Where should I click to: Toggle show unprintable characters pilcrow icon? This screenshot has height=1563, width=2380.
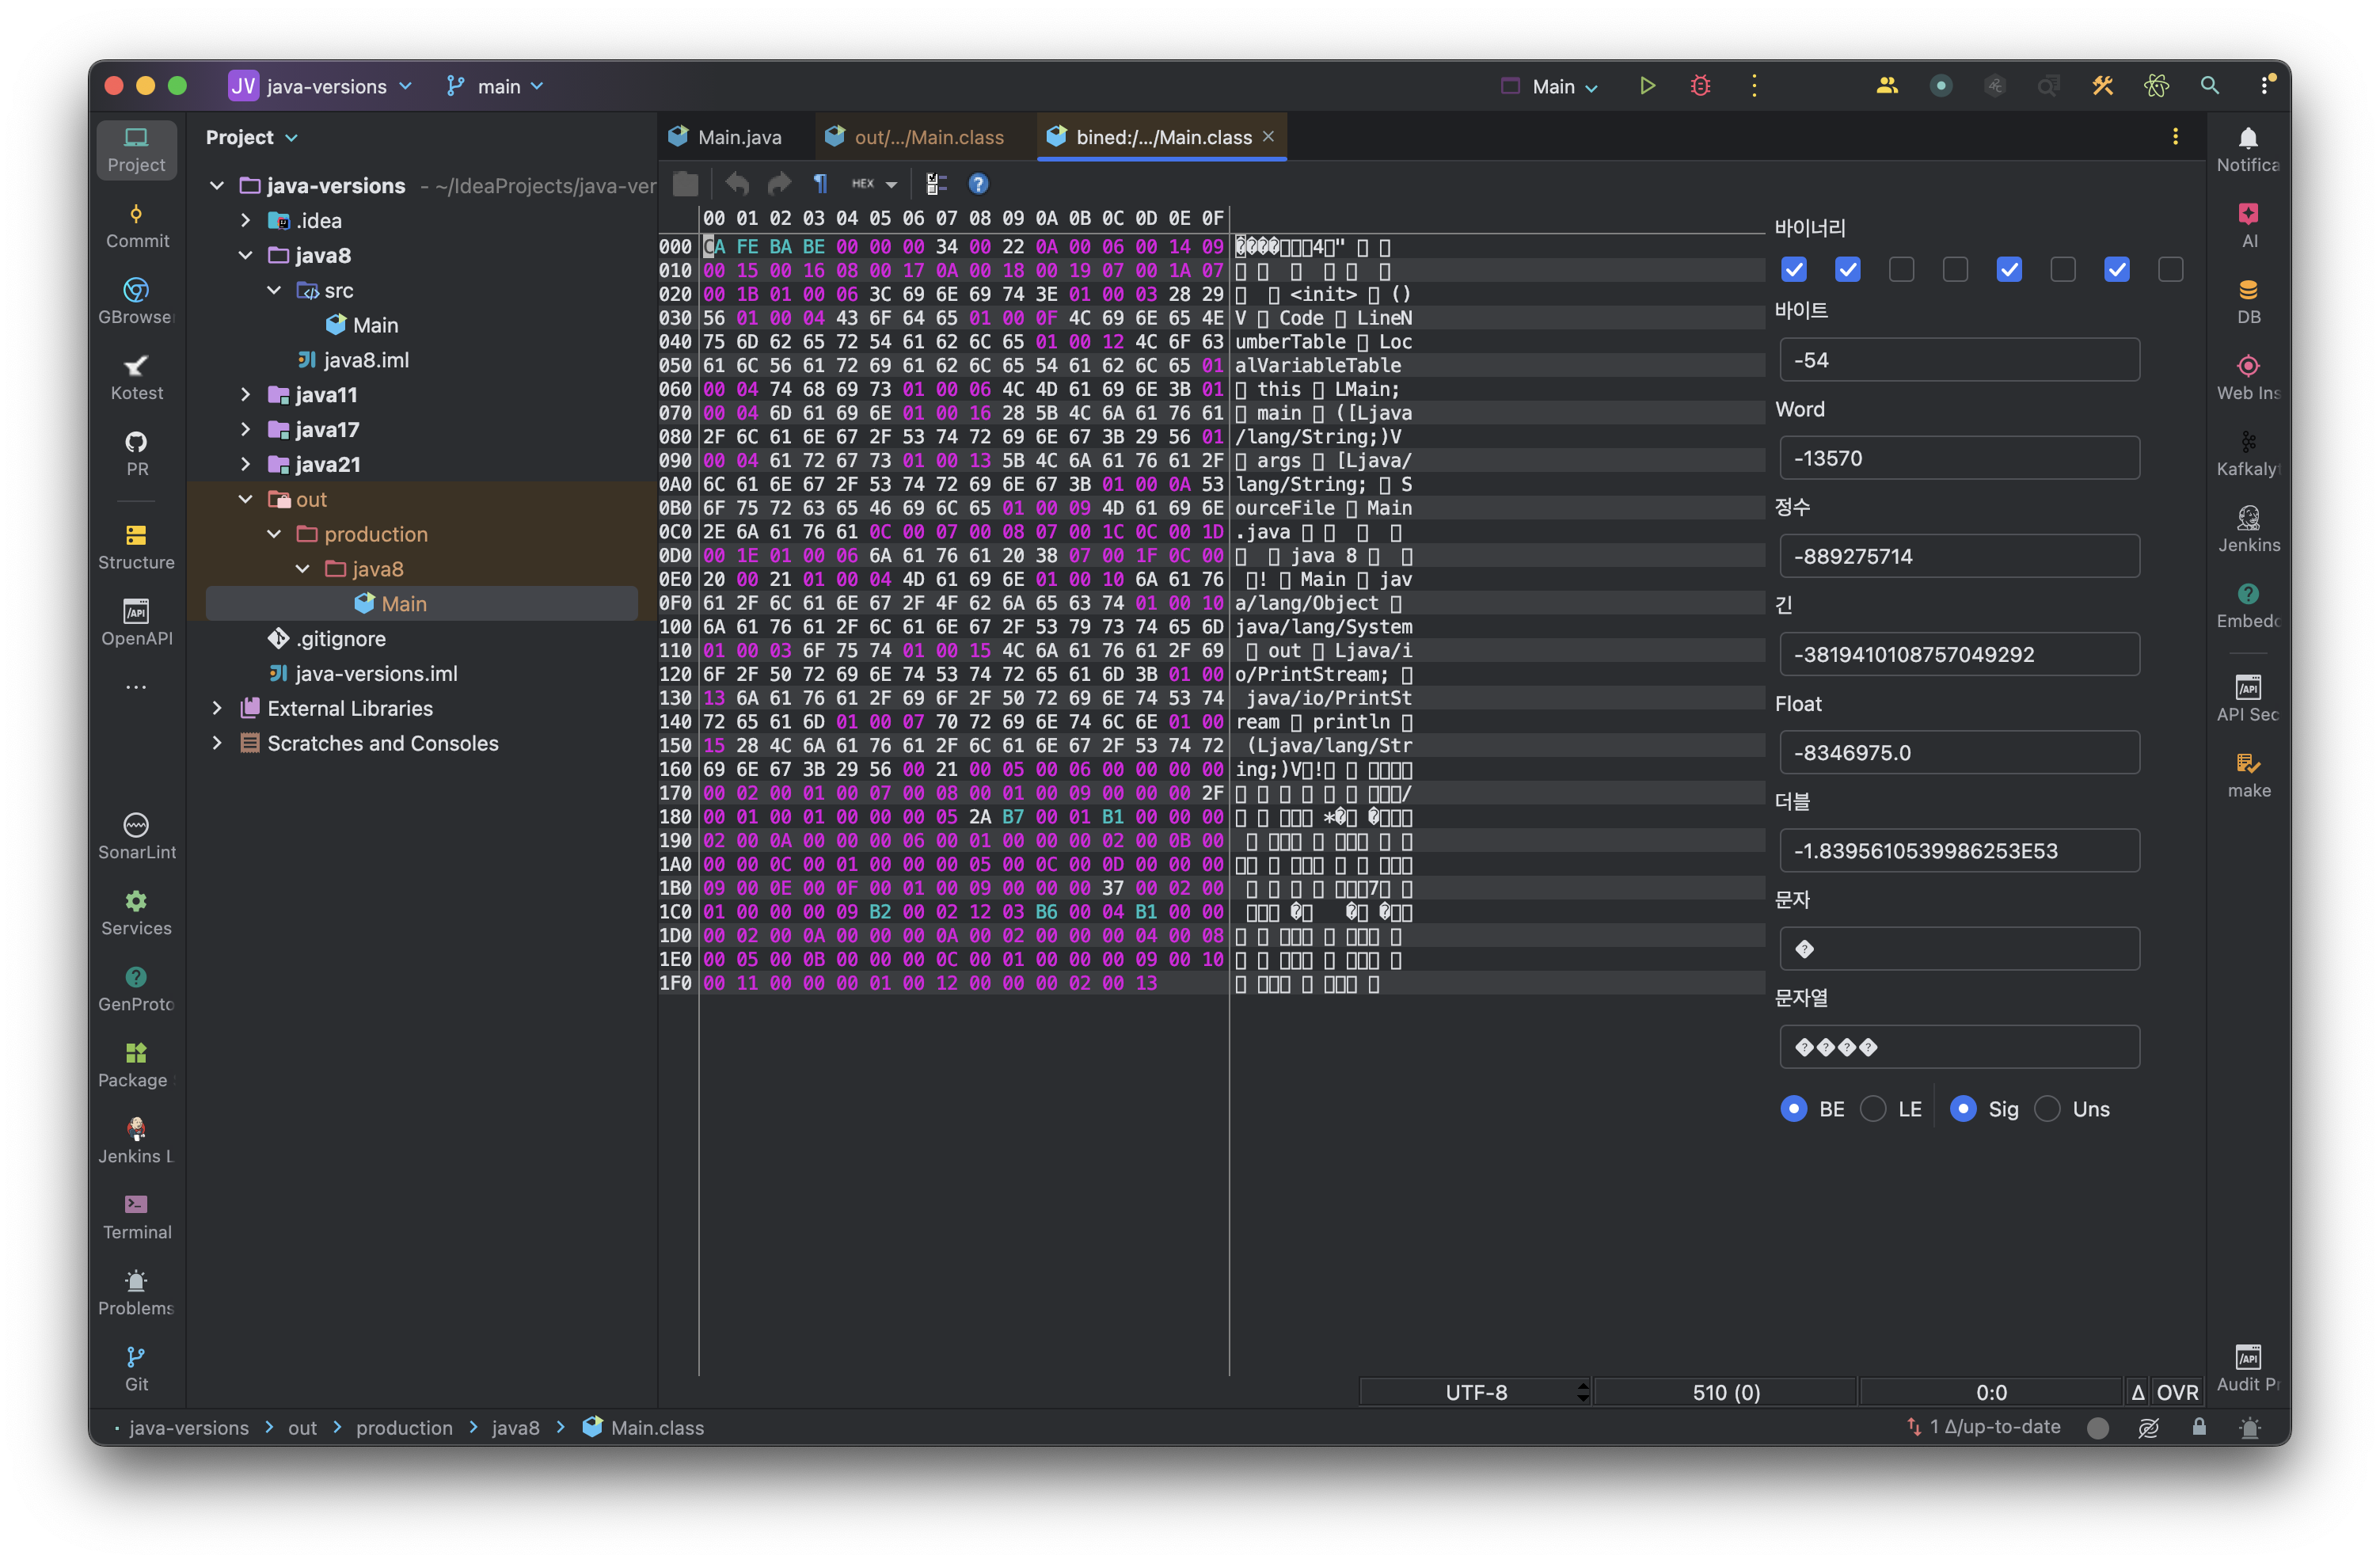pos(820,184)
